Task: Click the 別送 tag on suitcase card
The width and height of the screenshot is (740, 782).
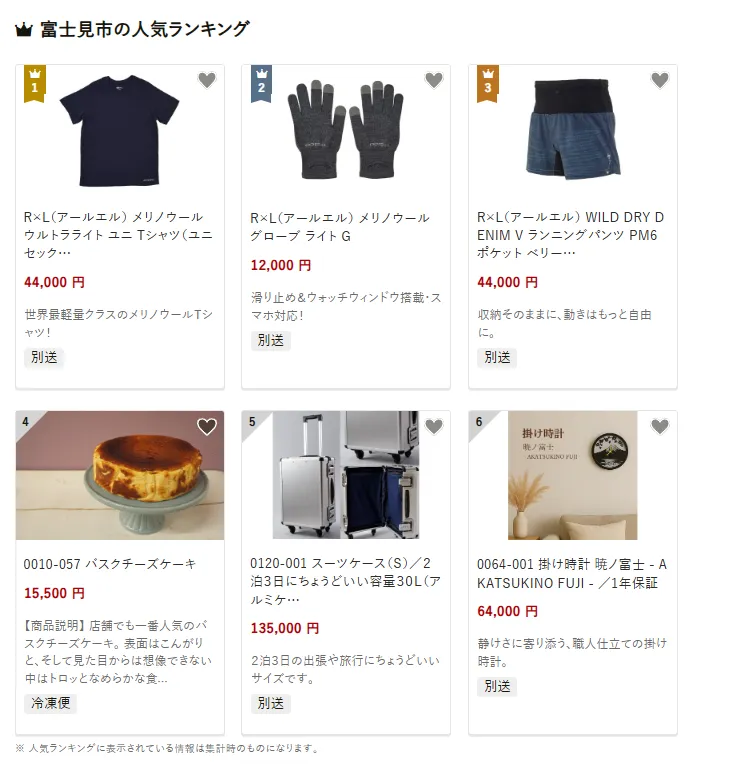Action: tap(271, 703)
